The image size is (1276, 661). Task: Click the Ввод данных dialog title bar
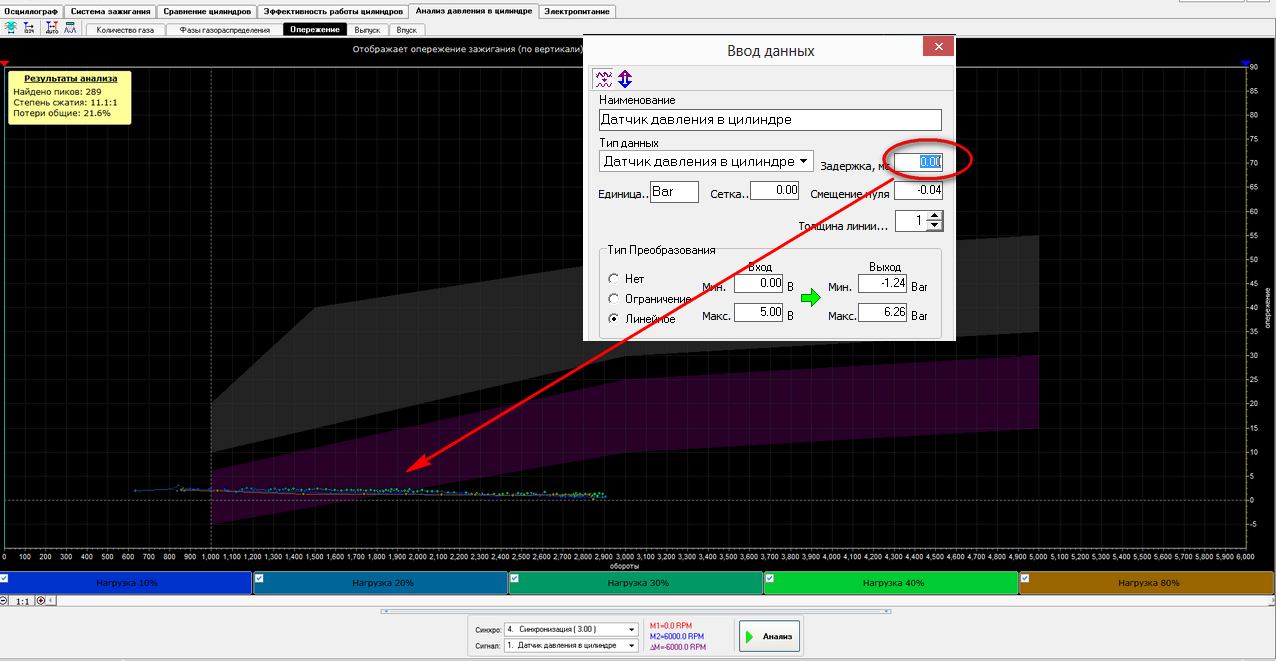[769, 50]
